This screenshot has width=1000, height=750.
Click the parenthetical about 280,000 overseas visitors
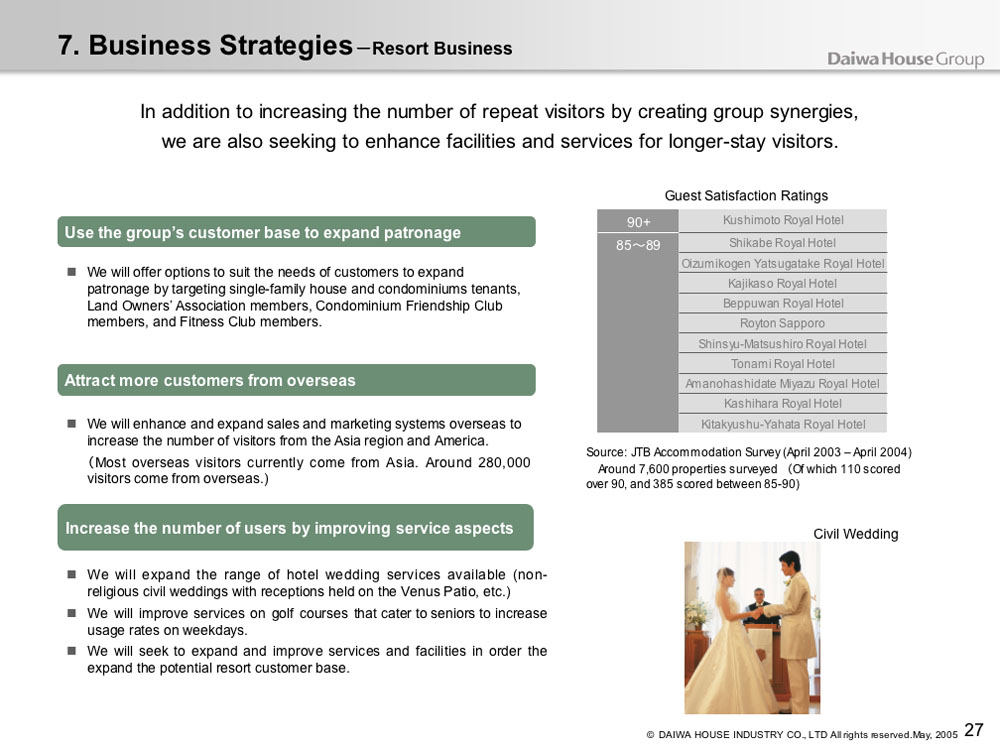tap(309, 470)
